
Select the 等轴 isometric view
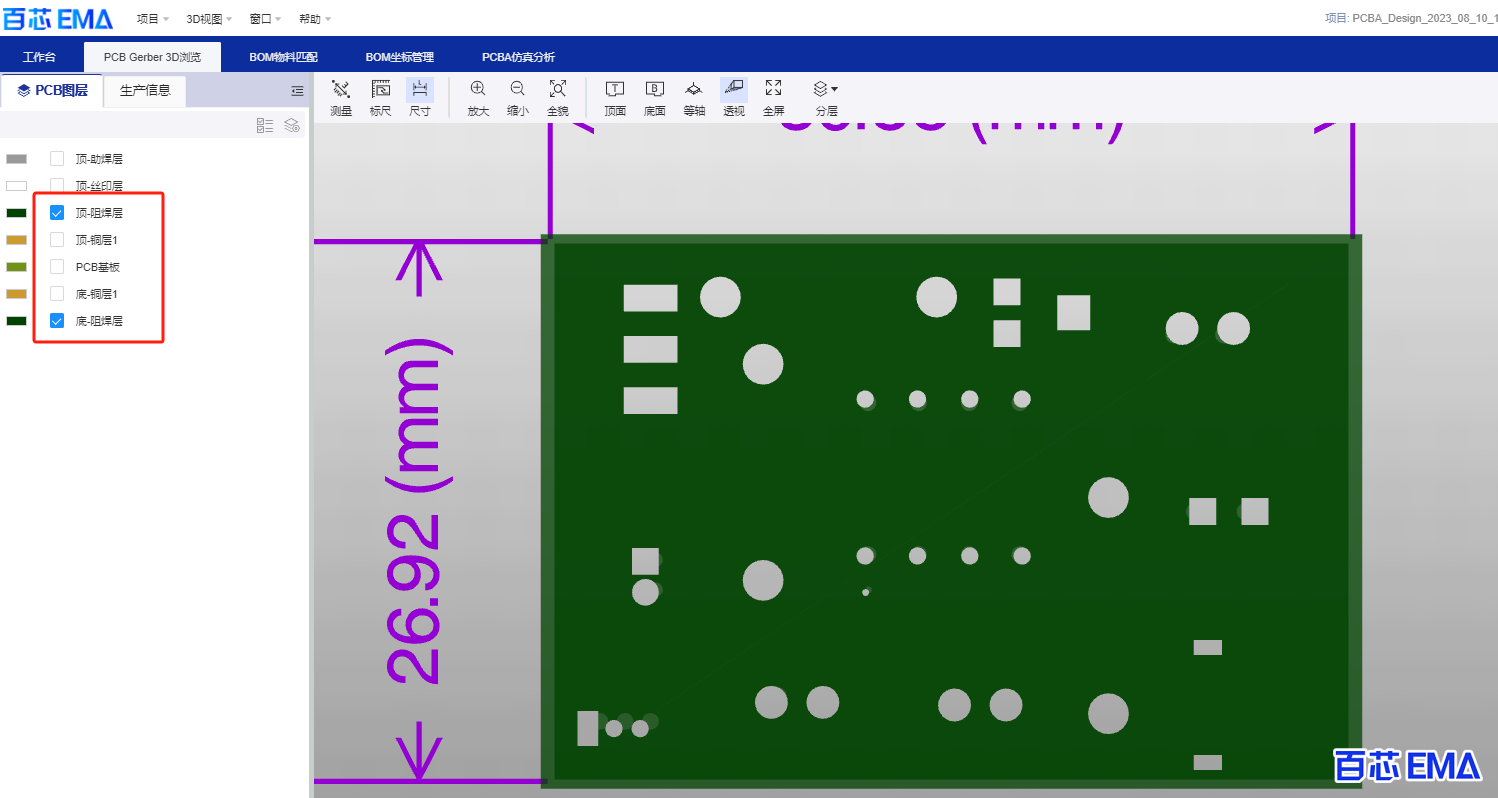click(x=694, y=97)
